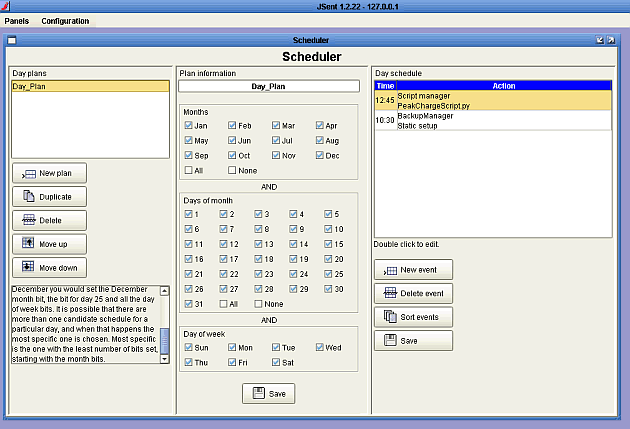630x429 pixels.
Task: Toggle day 1 checkbox
Action: pos(188,214)
